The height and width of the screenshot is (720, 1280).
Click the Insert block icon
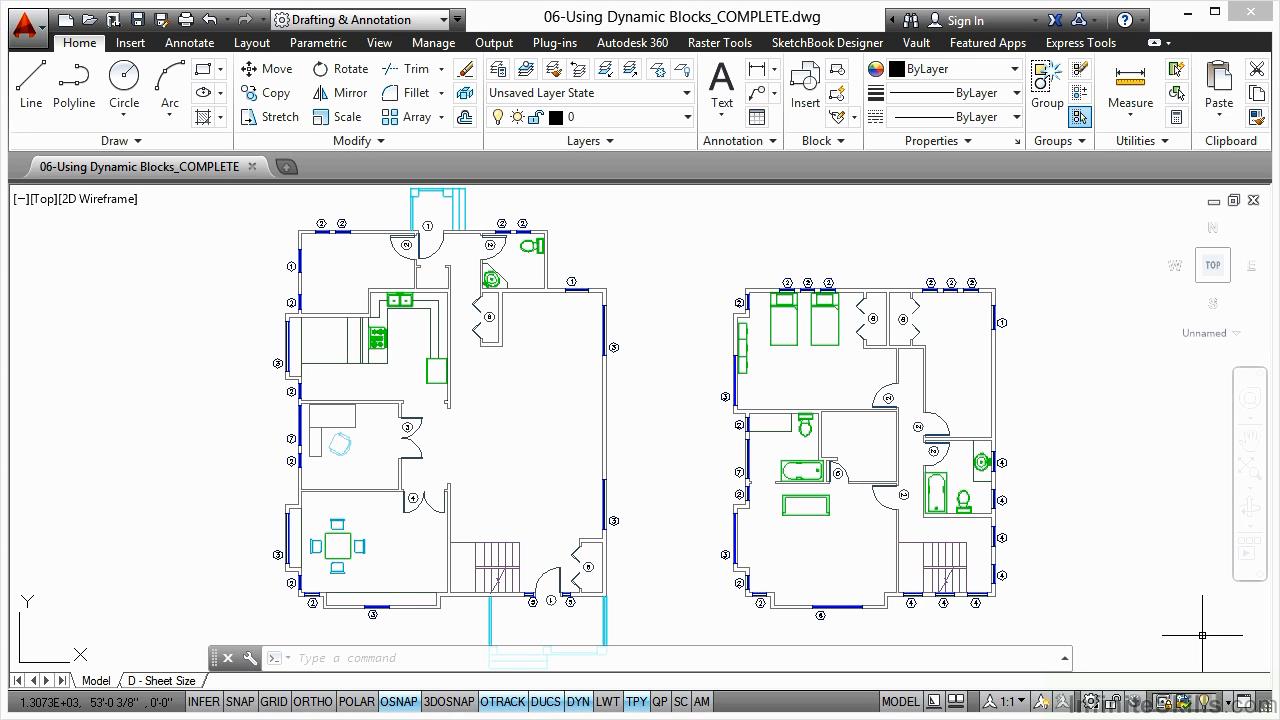[805, 83]
